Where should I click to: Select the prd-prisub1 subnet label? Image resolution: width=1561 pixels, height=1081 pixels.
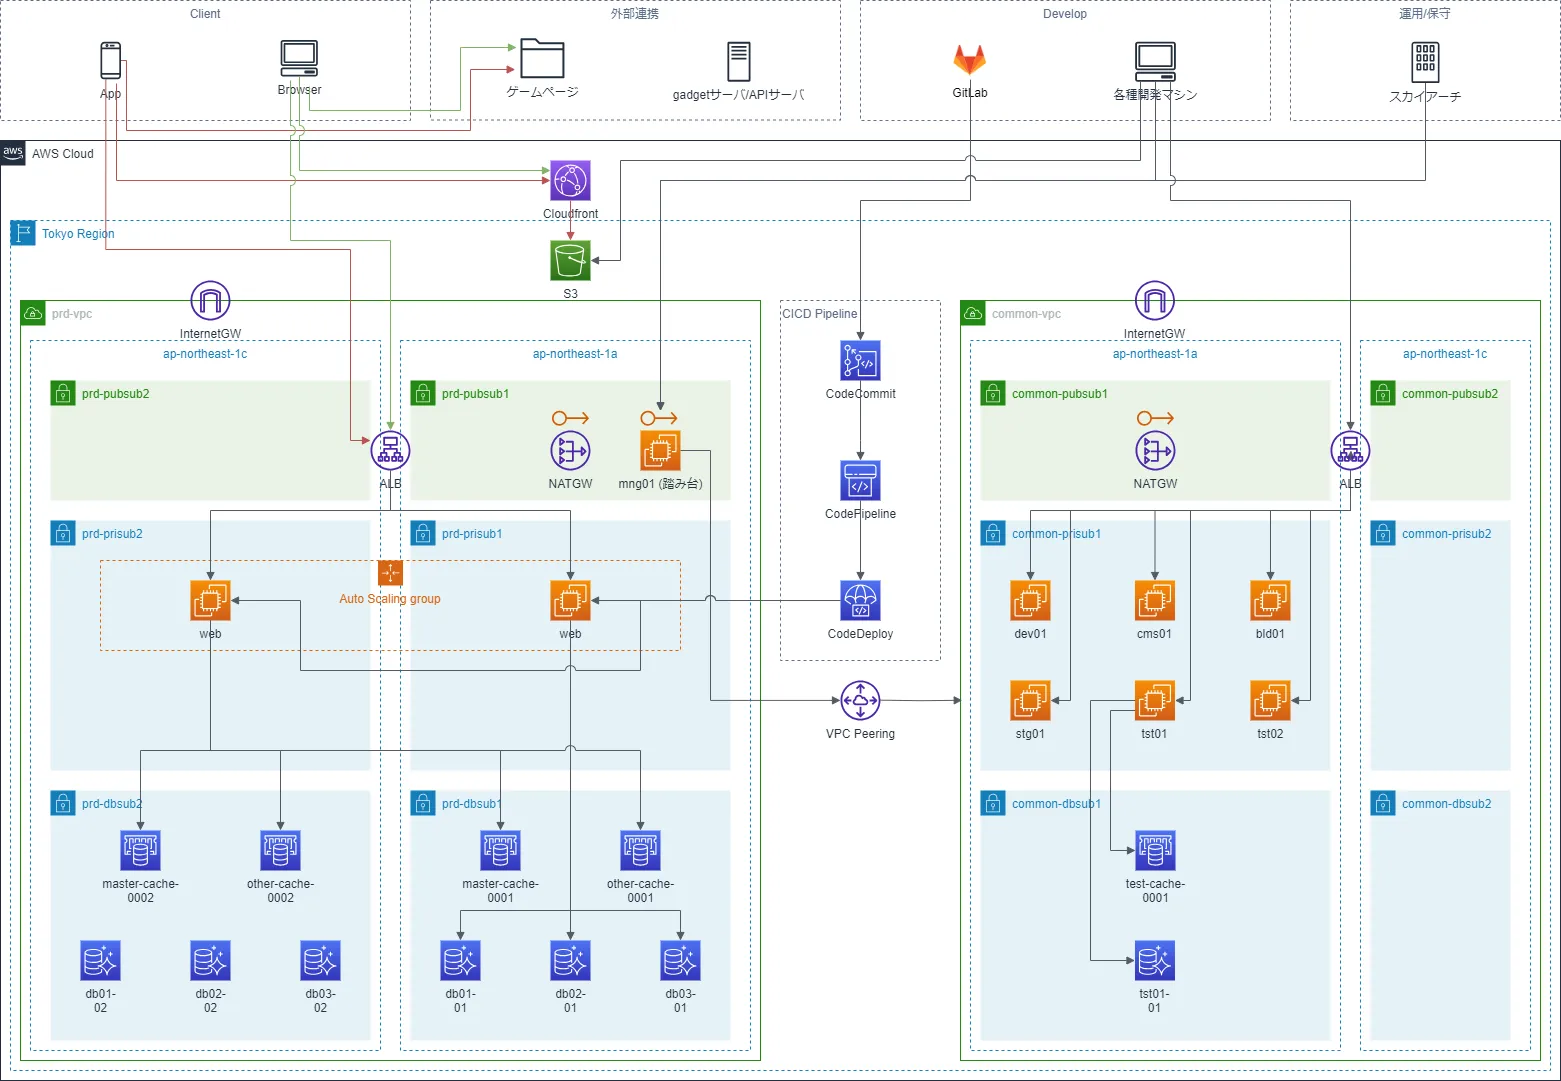472,534
